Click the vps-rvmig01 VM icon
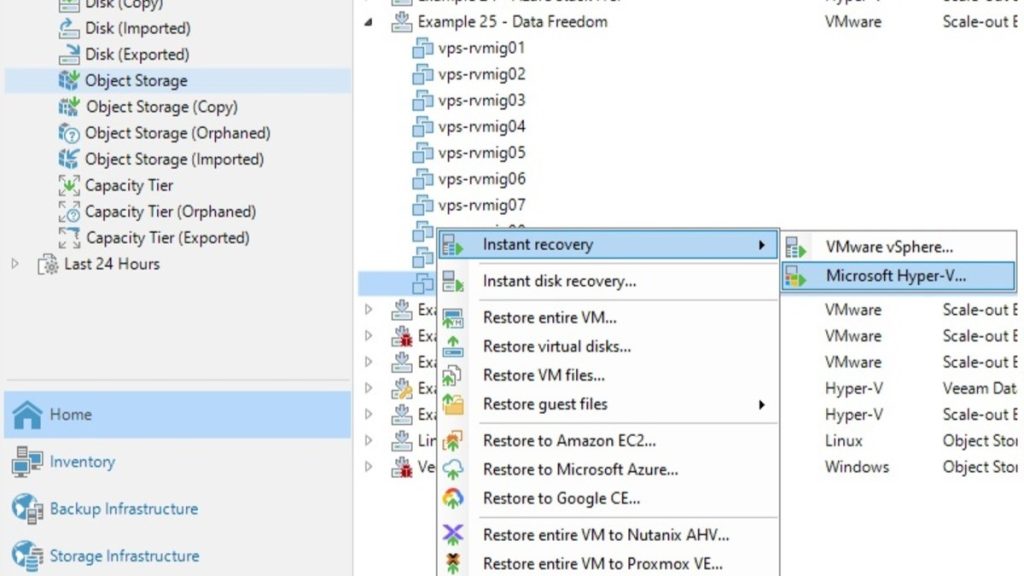 (x=423, y=48)
